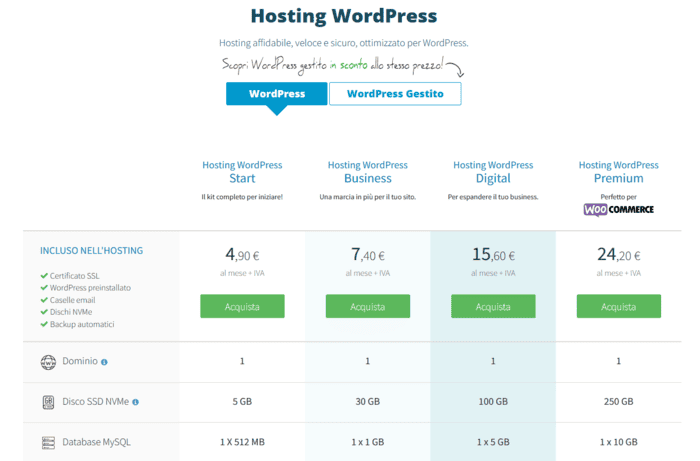700x461 pixels.
Task: Open the Hosting WordPress Premium plan title
Action: 618,172
